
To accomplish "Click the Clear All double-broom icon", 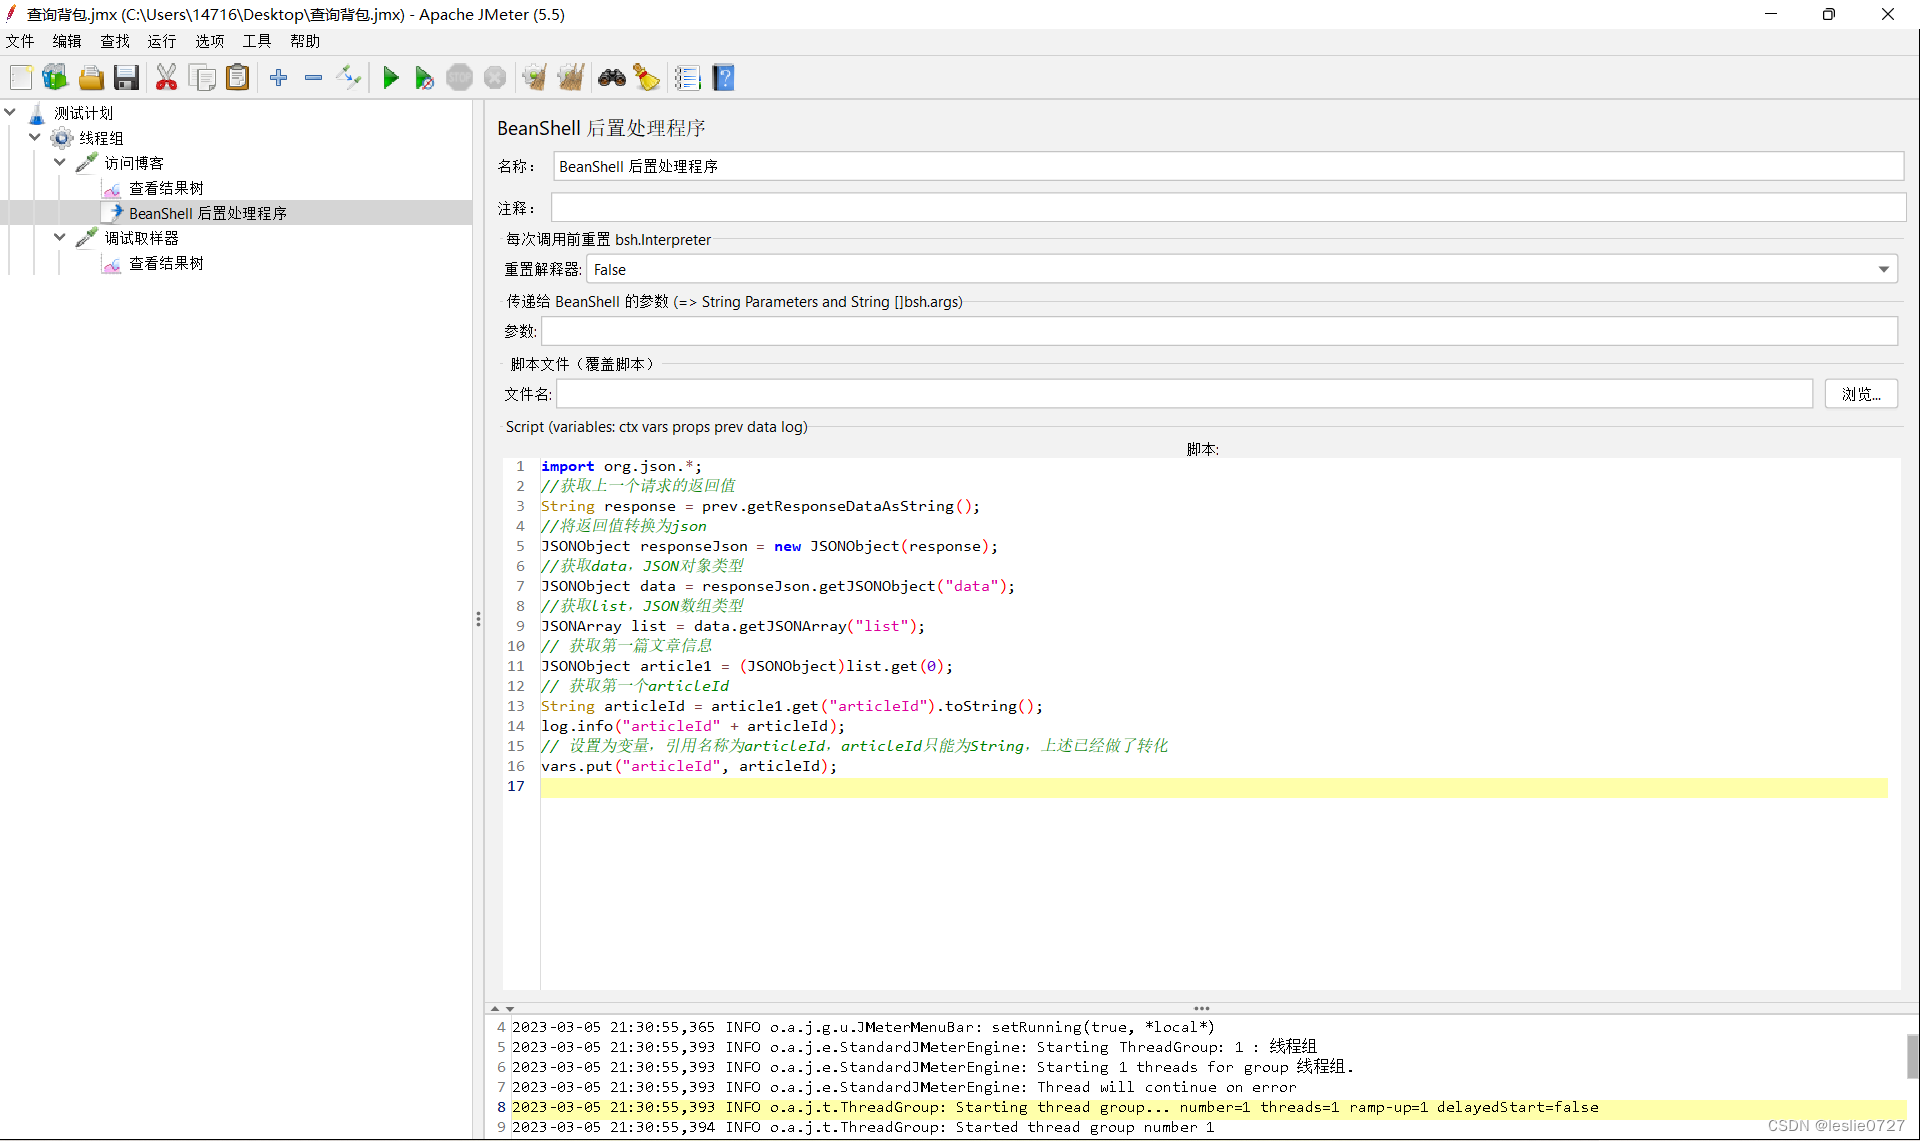I will pos(571,78).
